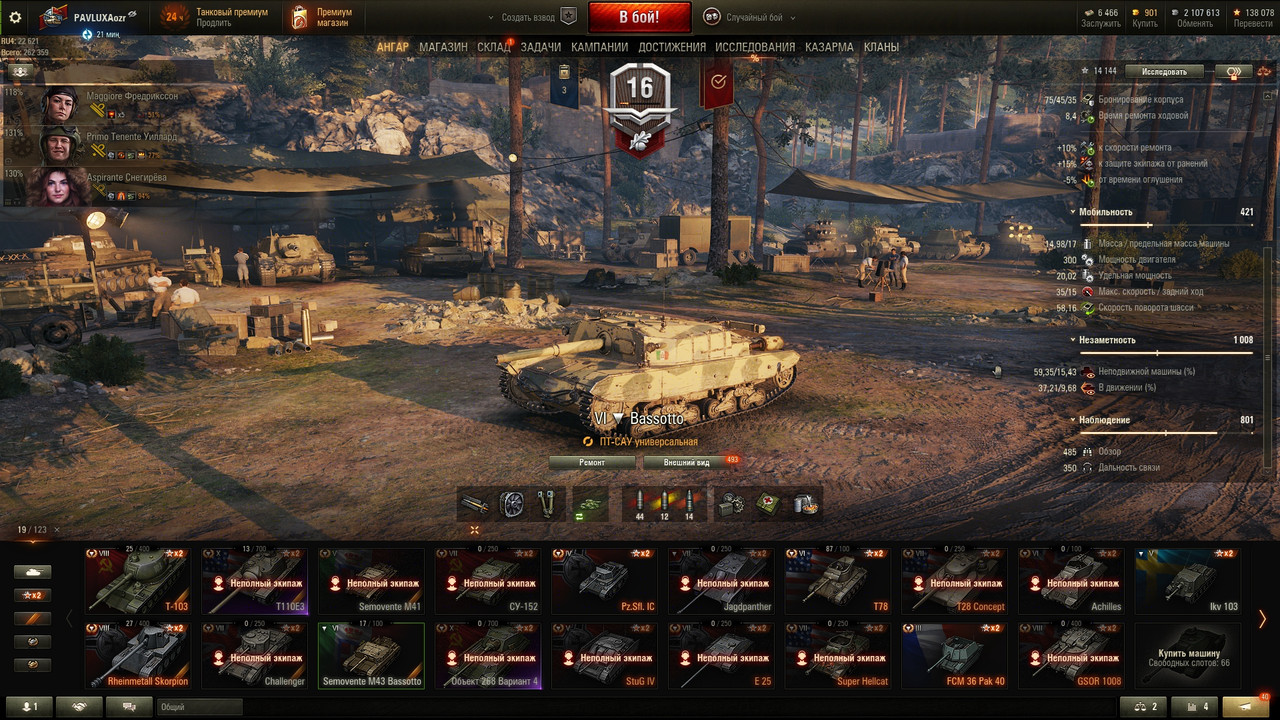Open the repair kit consumable slot
1280x720 pixels.
coord(733,505)
